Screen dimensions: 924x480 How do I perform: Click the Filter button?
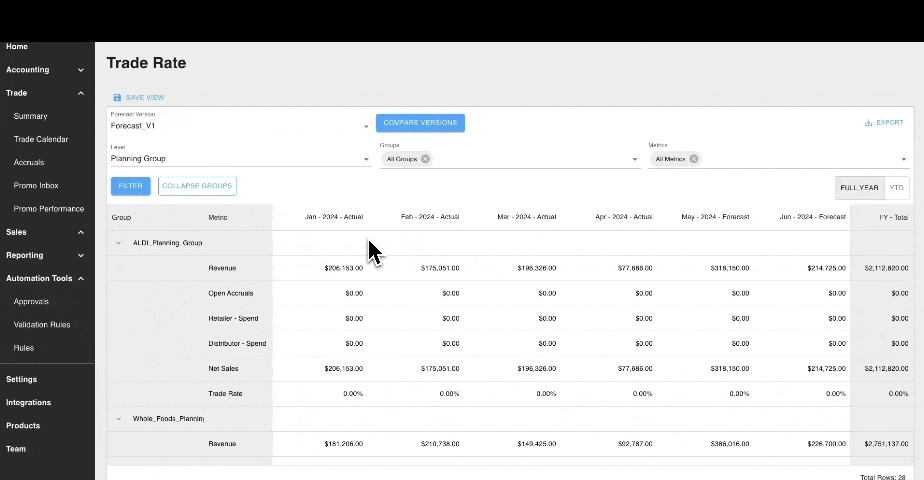[x=130, y=186]
